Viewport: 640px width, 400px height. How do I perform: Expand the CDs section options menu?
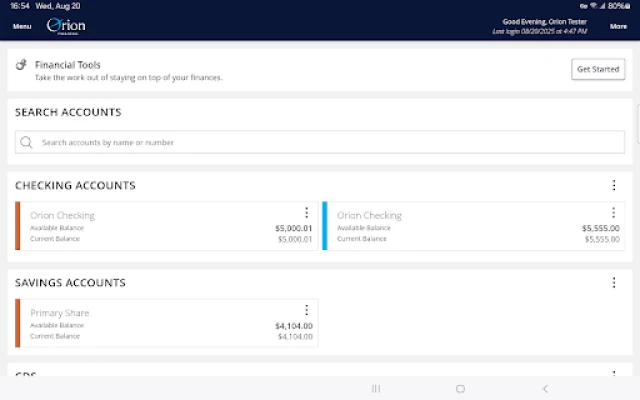coord(614,374)
